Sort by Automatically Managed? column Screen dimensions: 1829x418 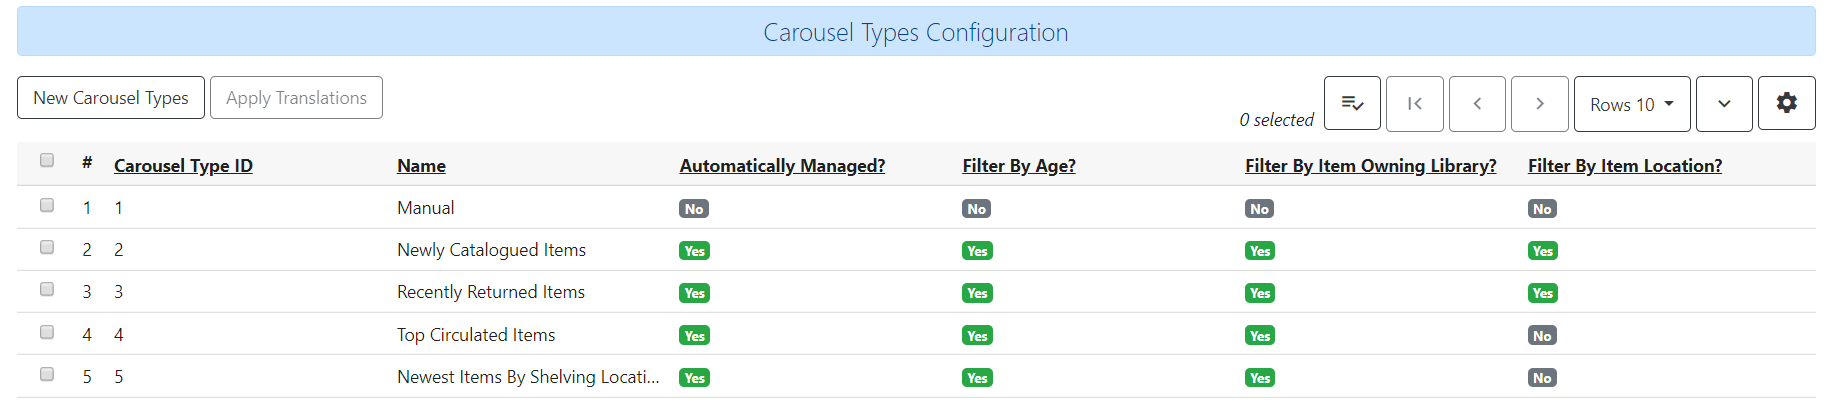[x=782, y=166]
